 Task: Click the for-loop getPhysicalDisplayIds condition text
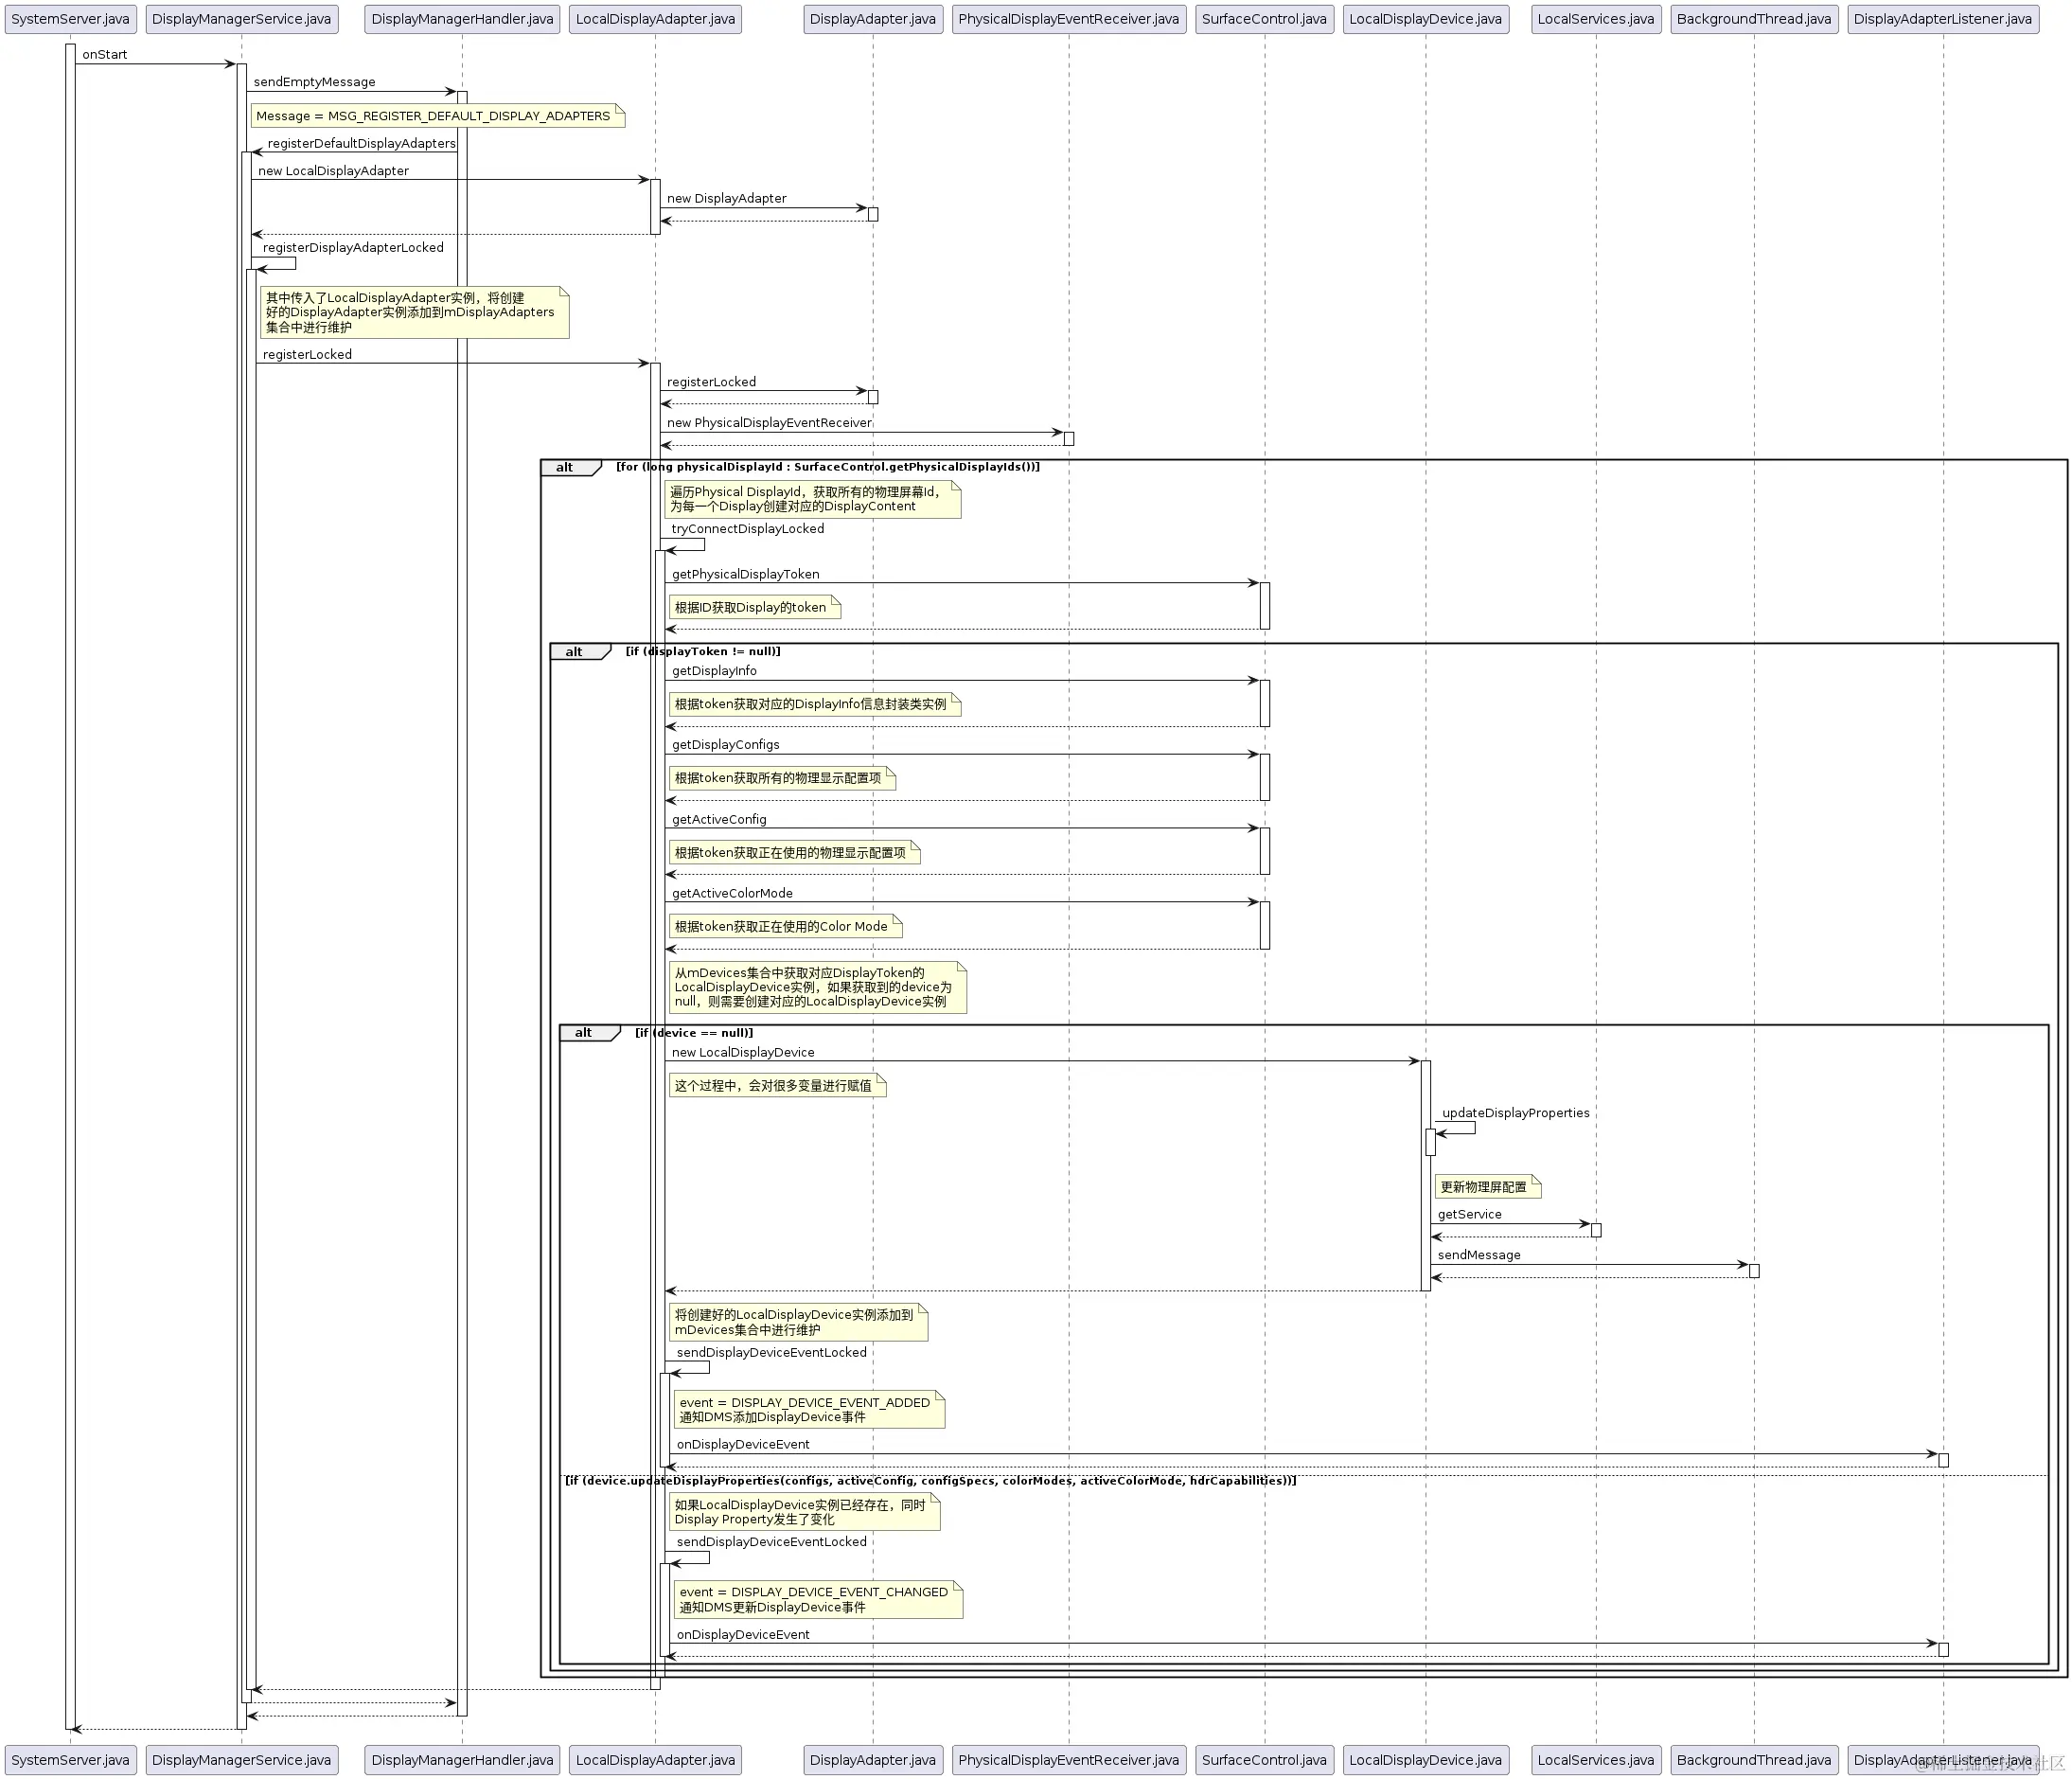(828, 467)
